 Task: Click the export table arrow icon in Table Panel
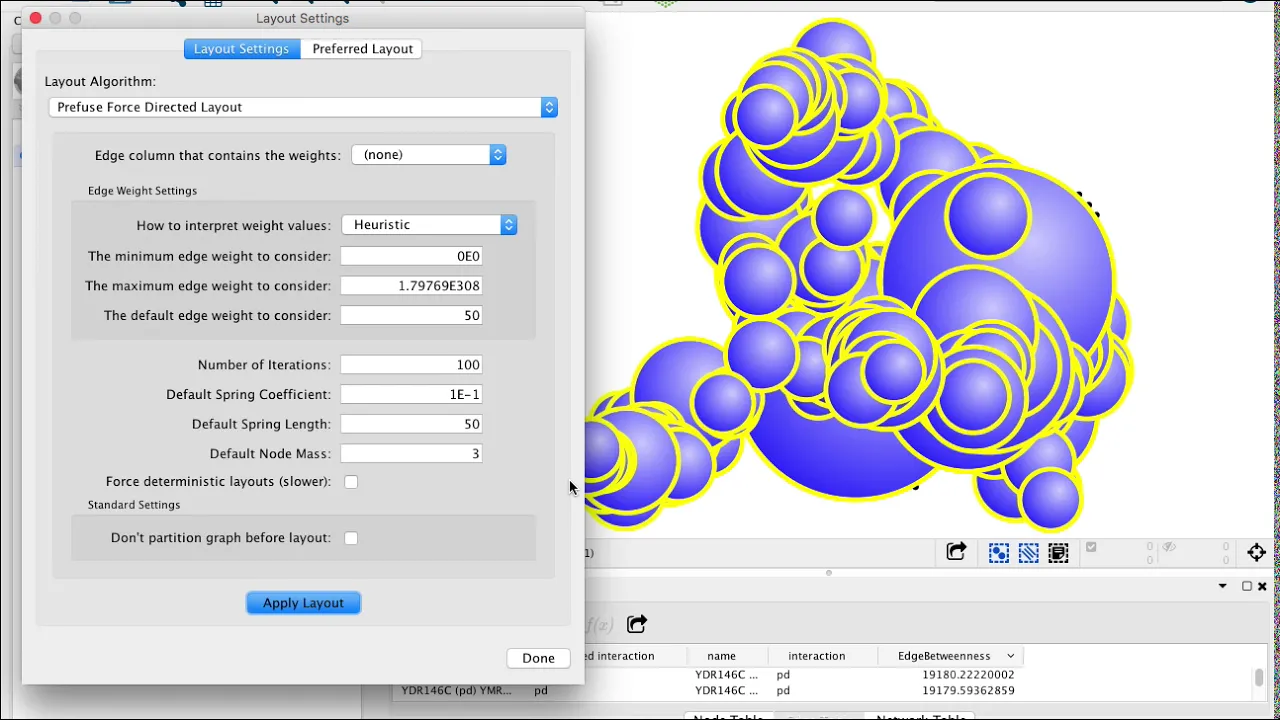pos(637,624)
